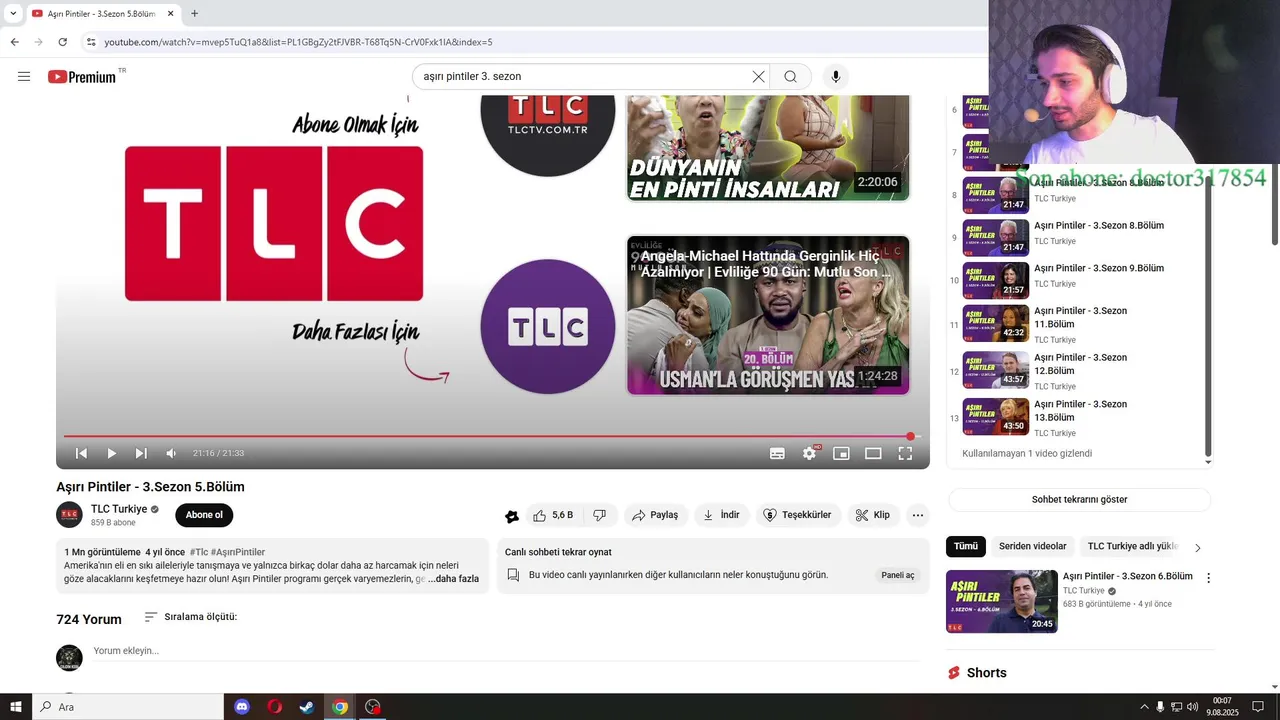
Task: Open Steam from the taskbar
Action: click(307, 707)
